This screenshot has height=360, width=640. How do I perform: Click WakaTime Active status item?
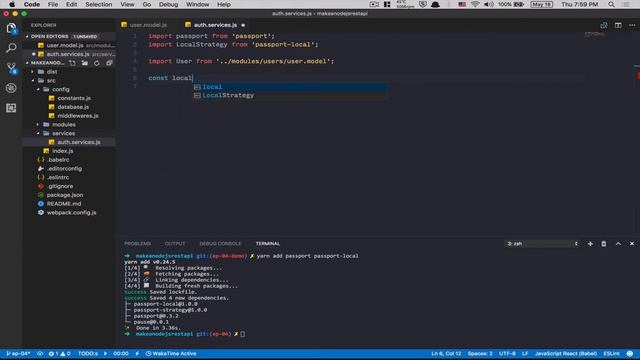pyautogui.click(x=171, y=353)
